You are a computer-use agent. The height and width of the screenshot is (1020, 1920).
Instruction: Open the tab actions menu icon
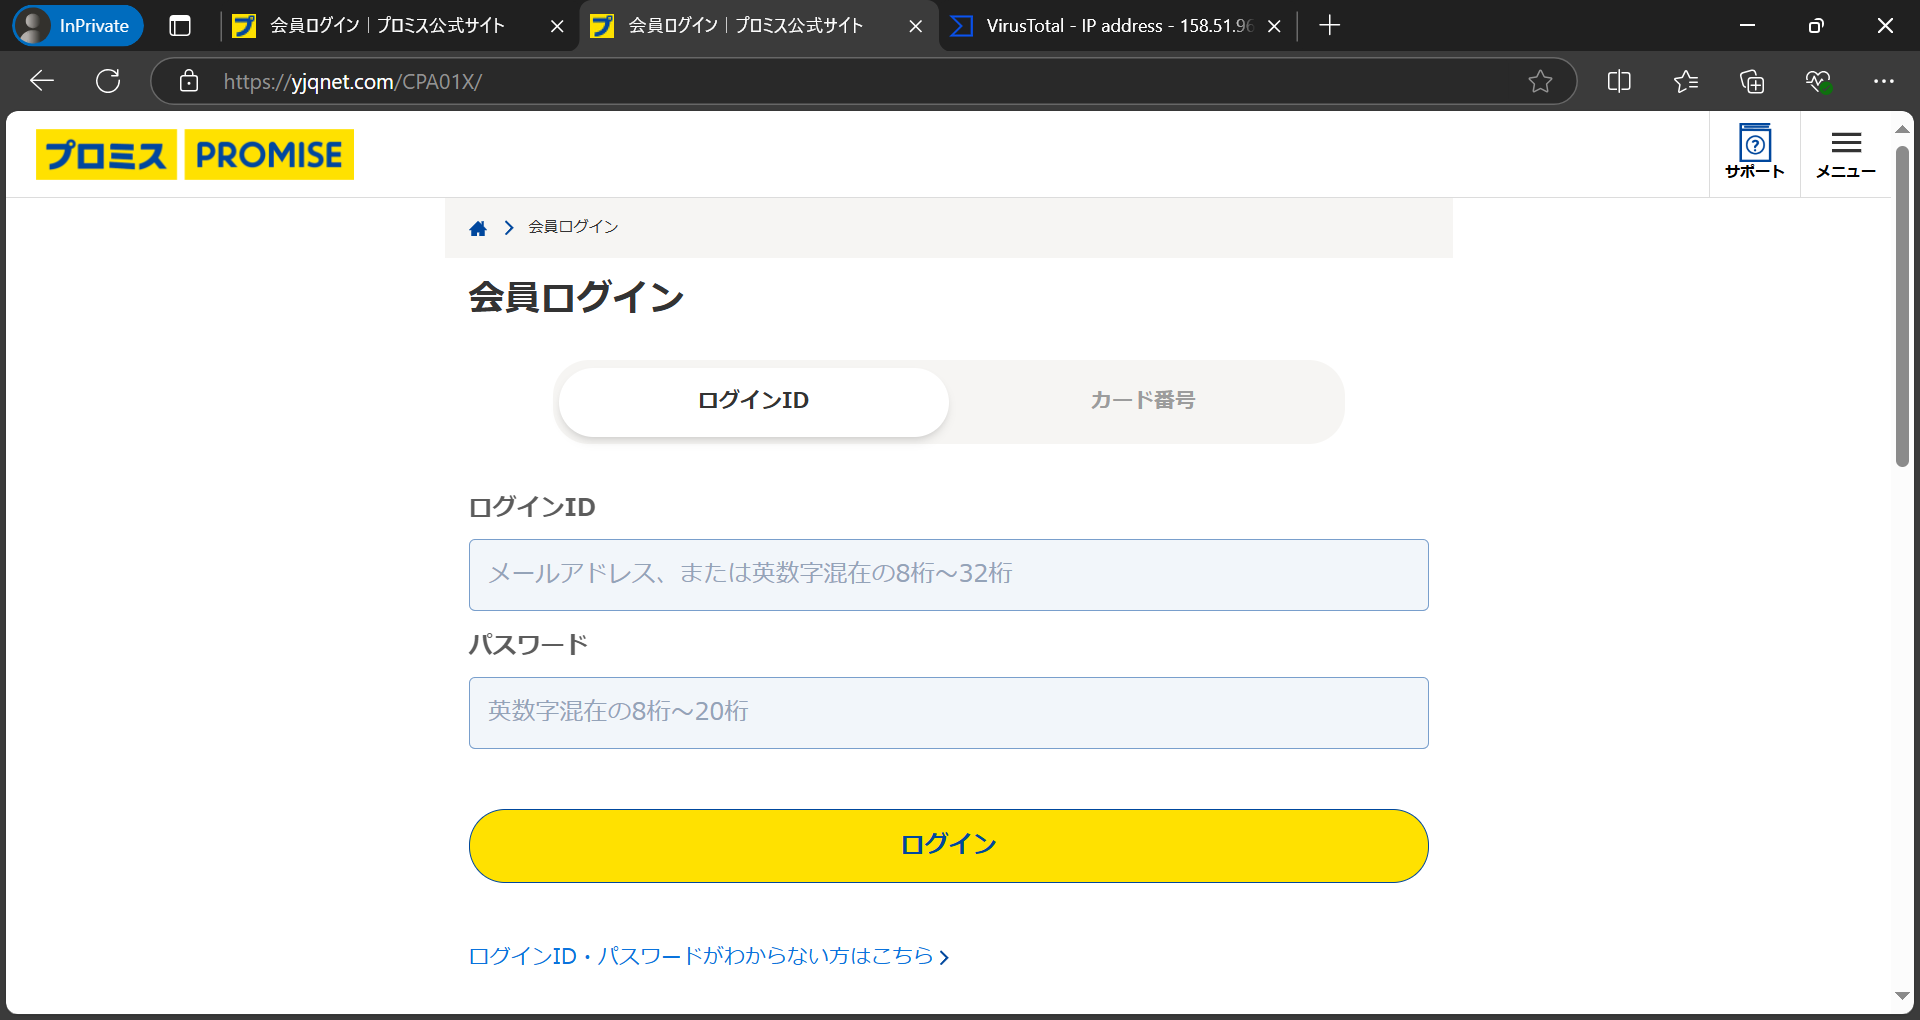click(x=180, y=26)
